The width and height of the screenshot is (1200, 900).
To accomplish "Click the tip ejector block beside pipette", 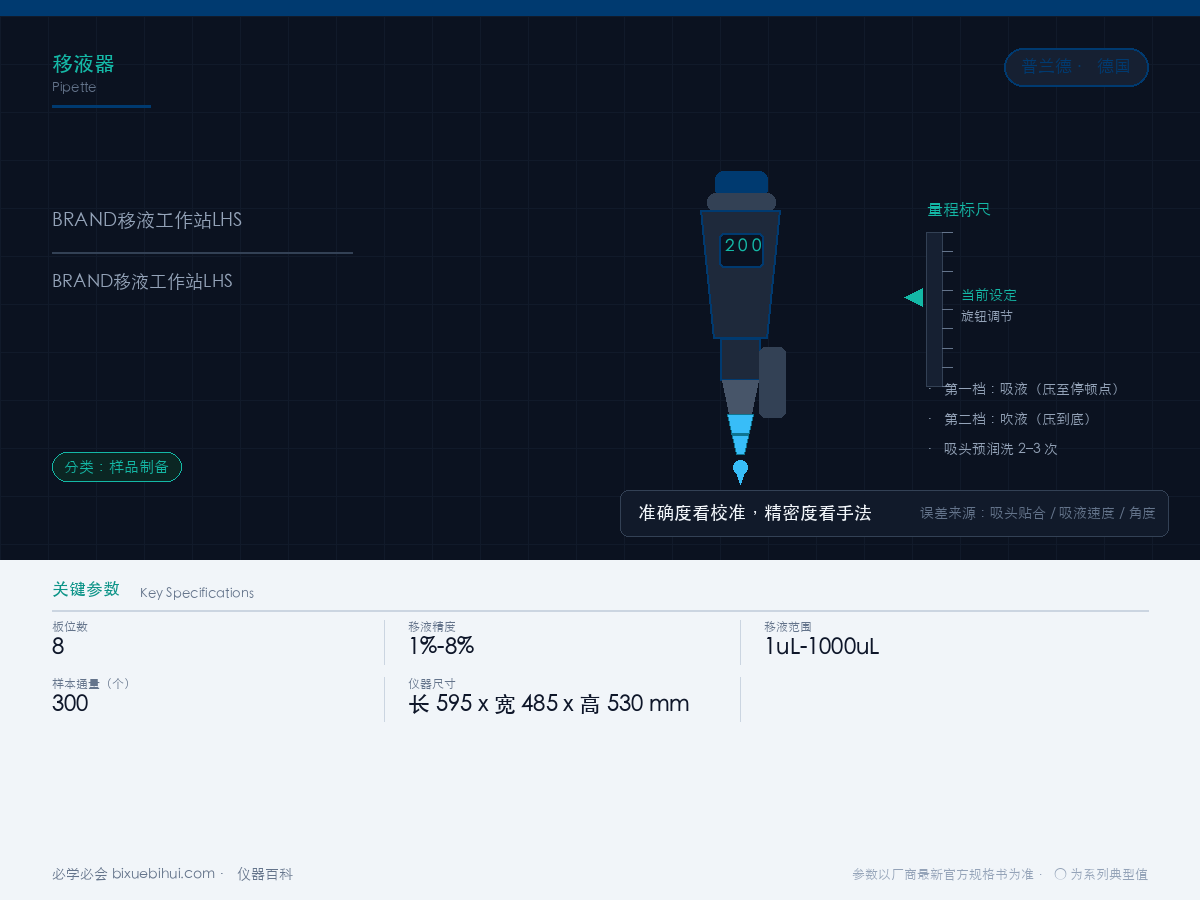I will [x=772, y=382].
